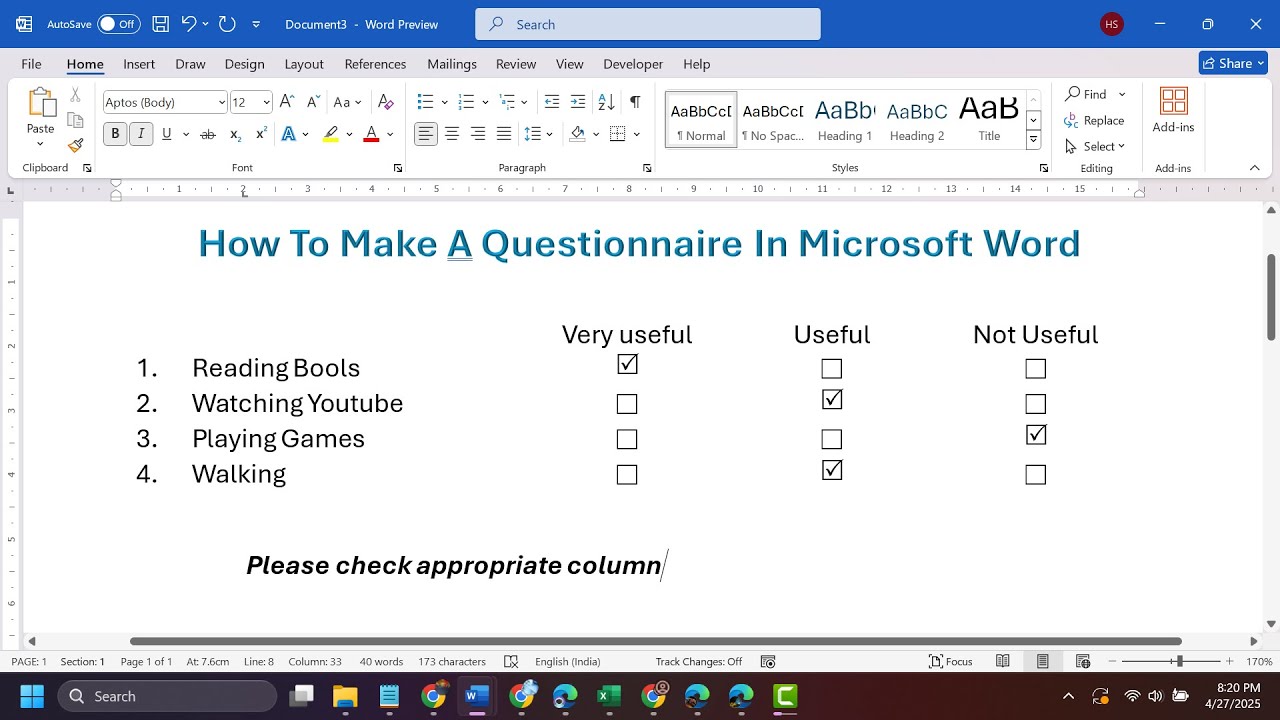Click the Copy icon

[75, 120]
